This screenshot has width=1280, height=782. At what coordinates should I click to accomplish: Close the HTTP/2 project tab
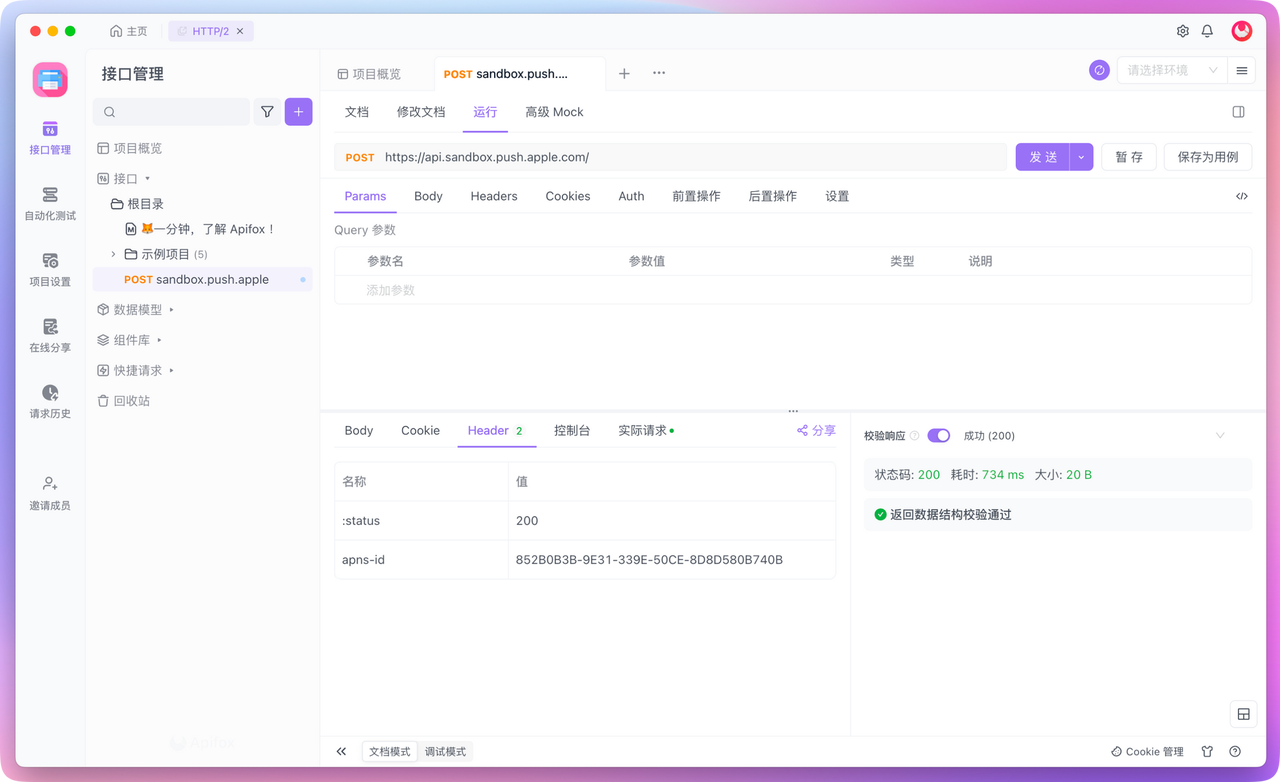click(240, 31)
